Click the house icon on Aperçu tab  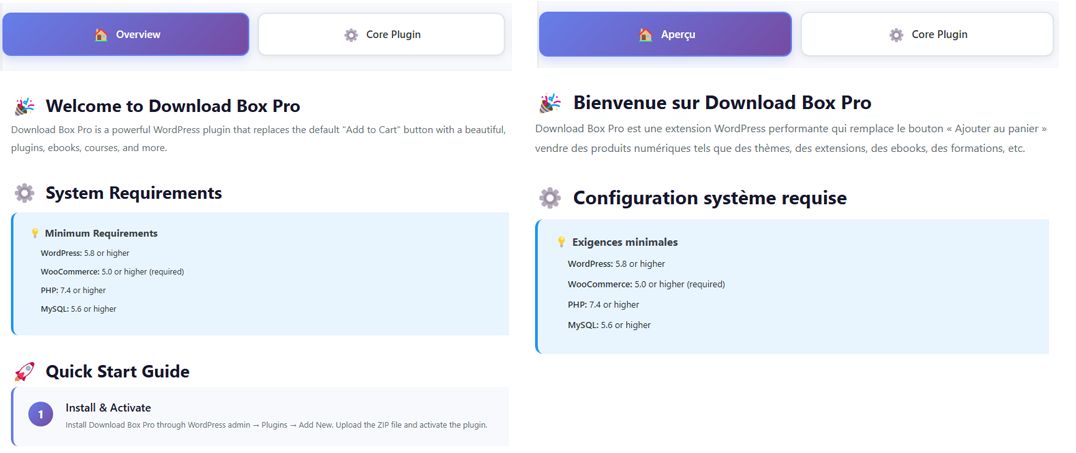pyautogui.click(x=645, y=35)
